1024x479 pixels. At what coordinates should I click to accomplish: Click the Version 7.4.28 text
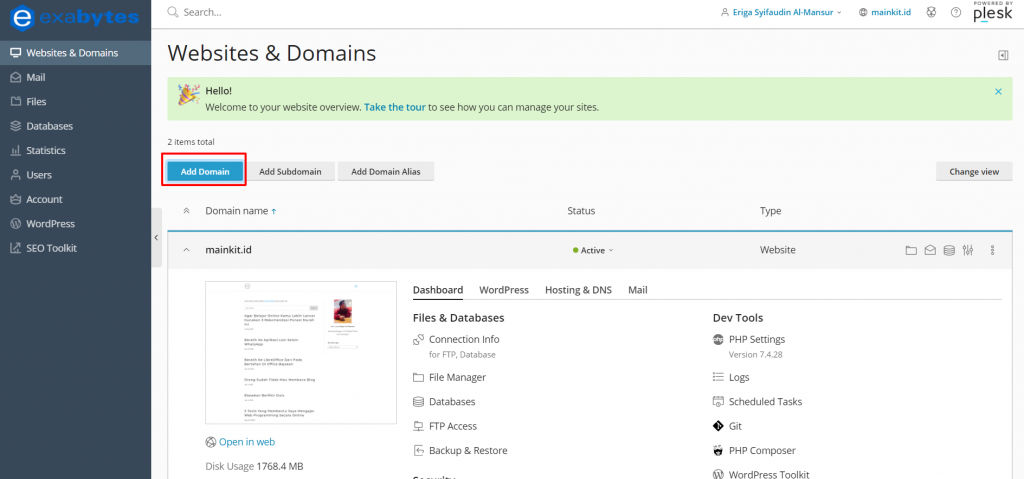pyautogui.click(x=756, y=354)
